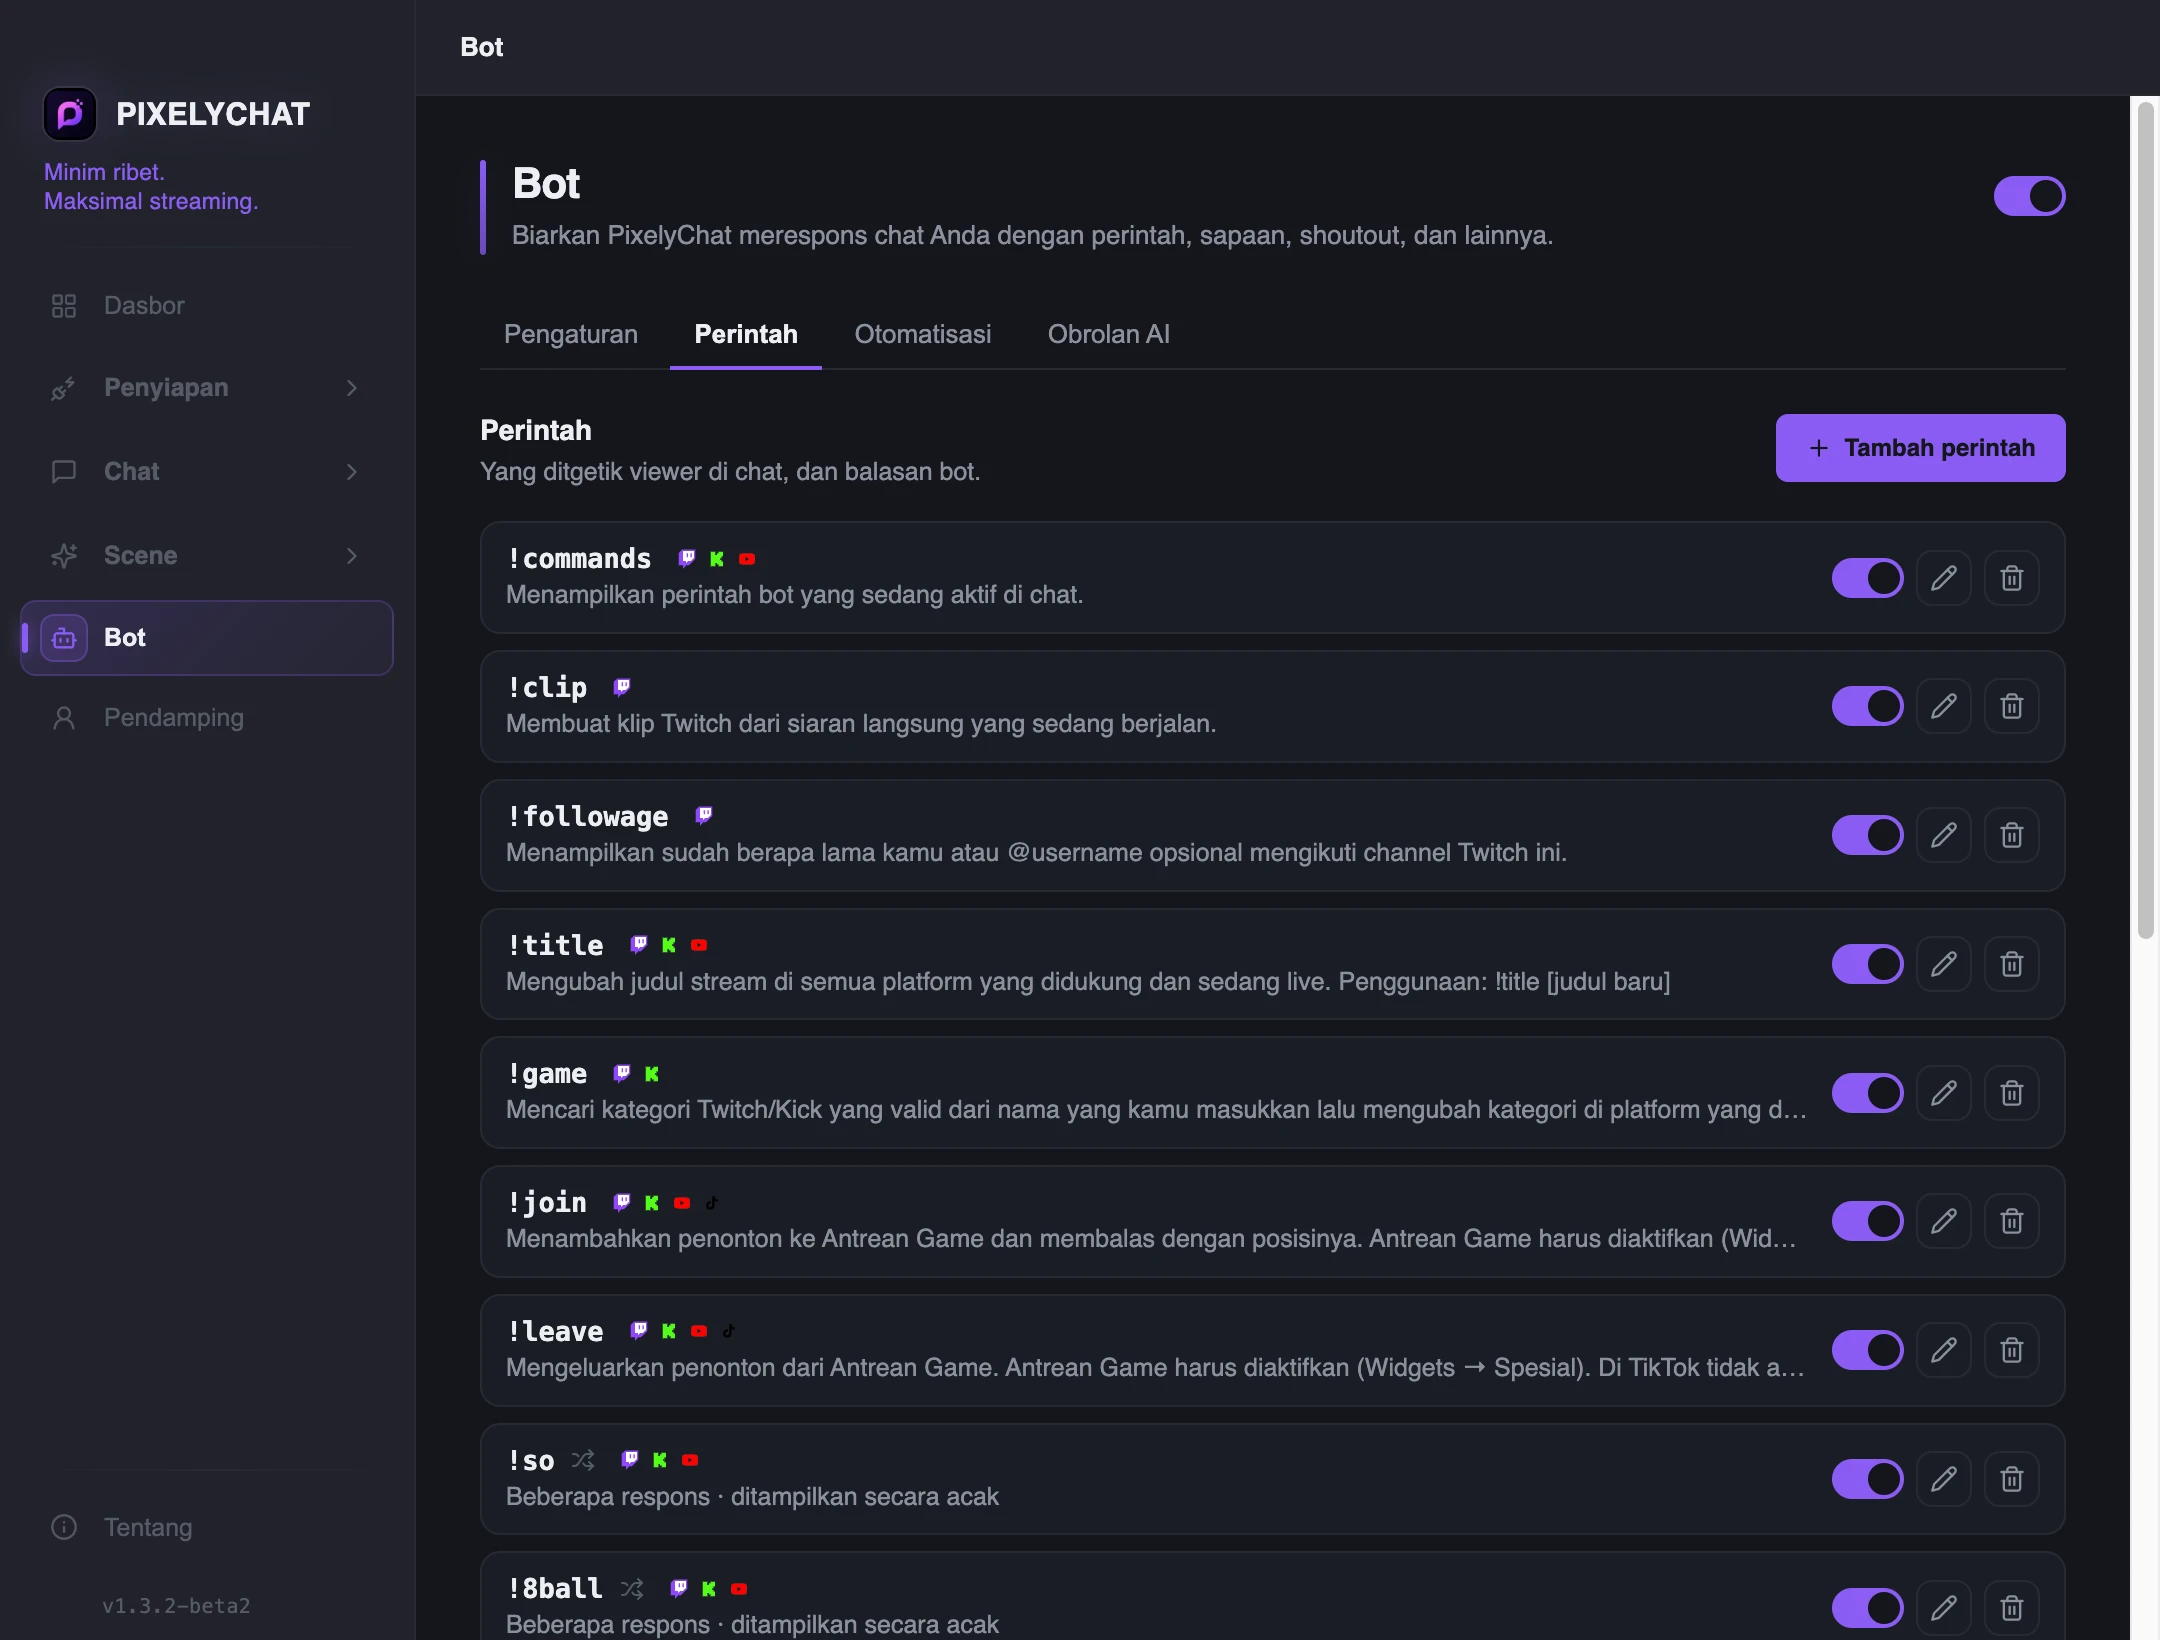The image size is (2160, 1640).
Task: Open the Tentang page
Action: pyautogui.click(x=206, y=1528)
